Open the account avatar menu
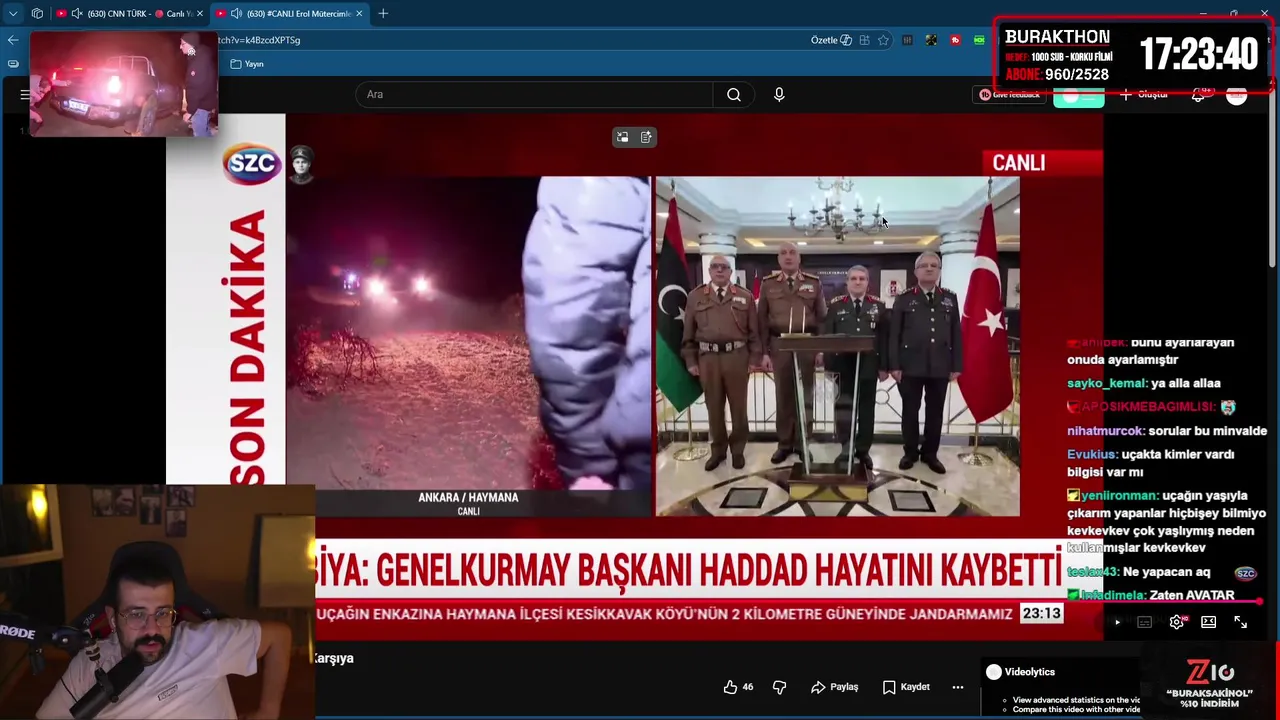This screenshot has height=720, width=1280. (1237, 96)
